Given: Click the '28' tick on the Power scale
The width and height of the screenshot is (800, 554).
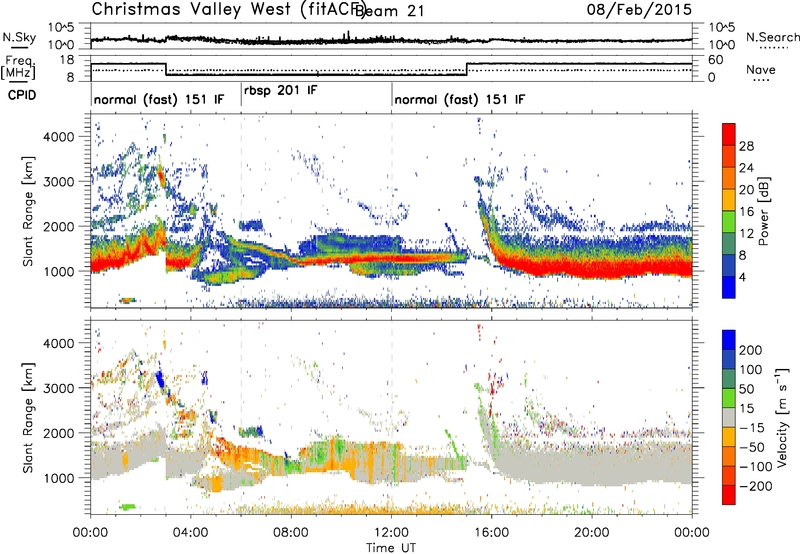Looking at the screenshot, I should (746, 146).
